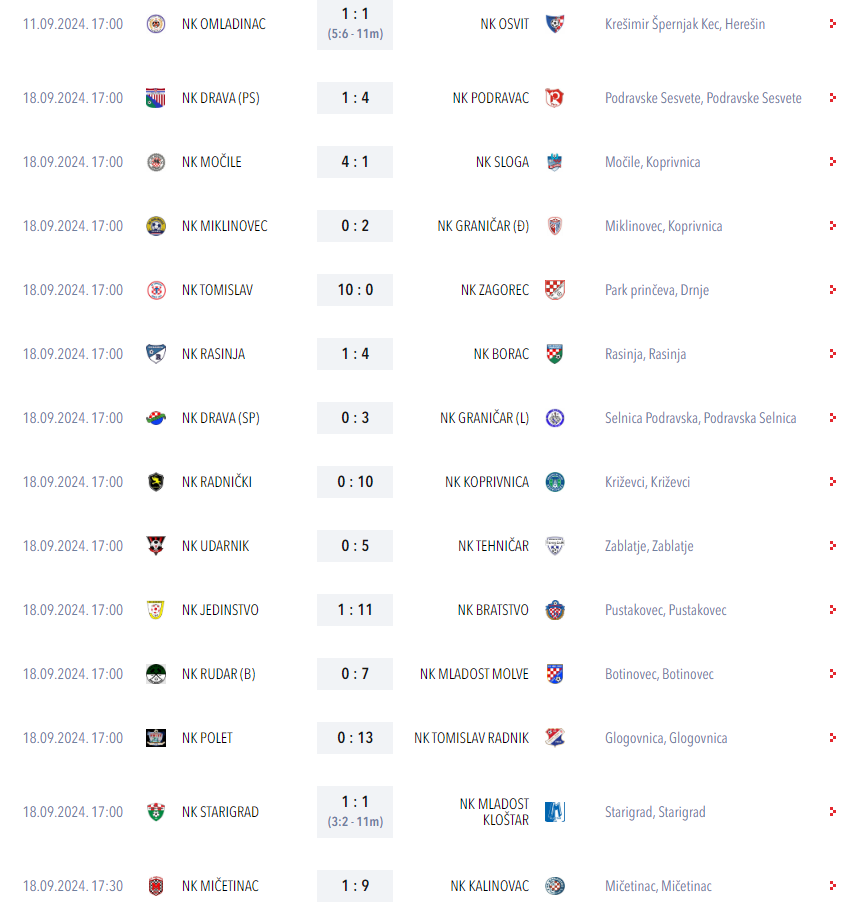Click the NK Podravac club crest

click(x=555, y=98)
